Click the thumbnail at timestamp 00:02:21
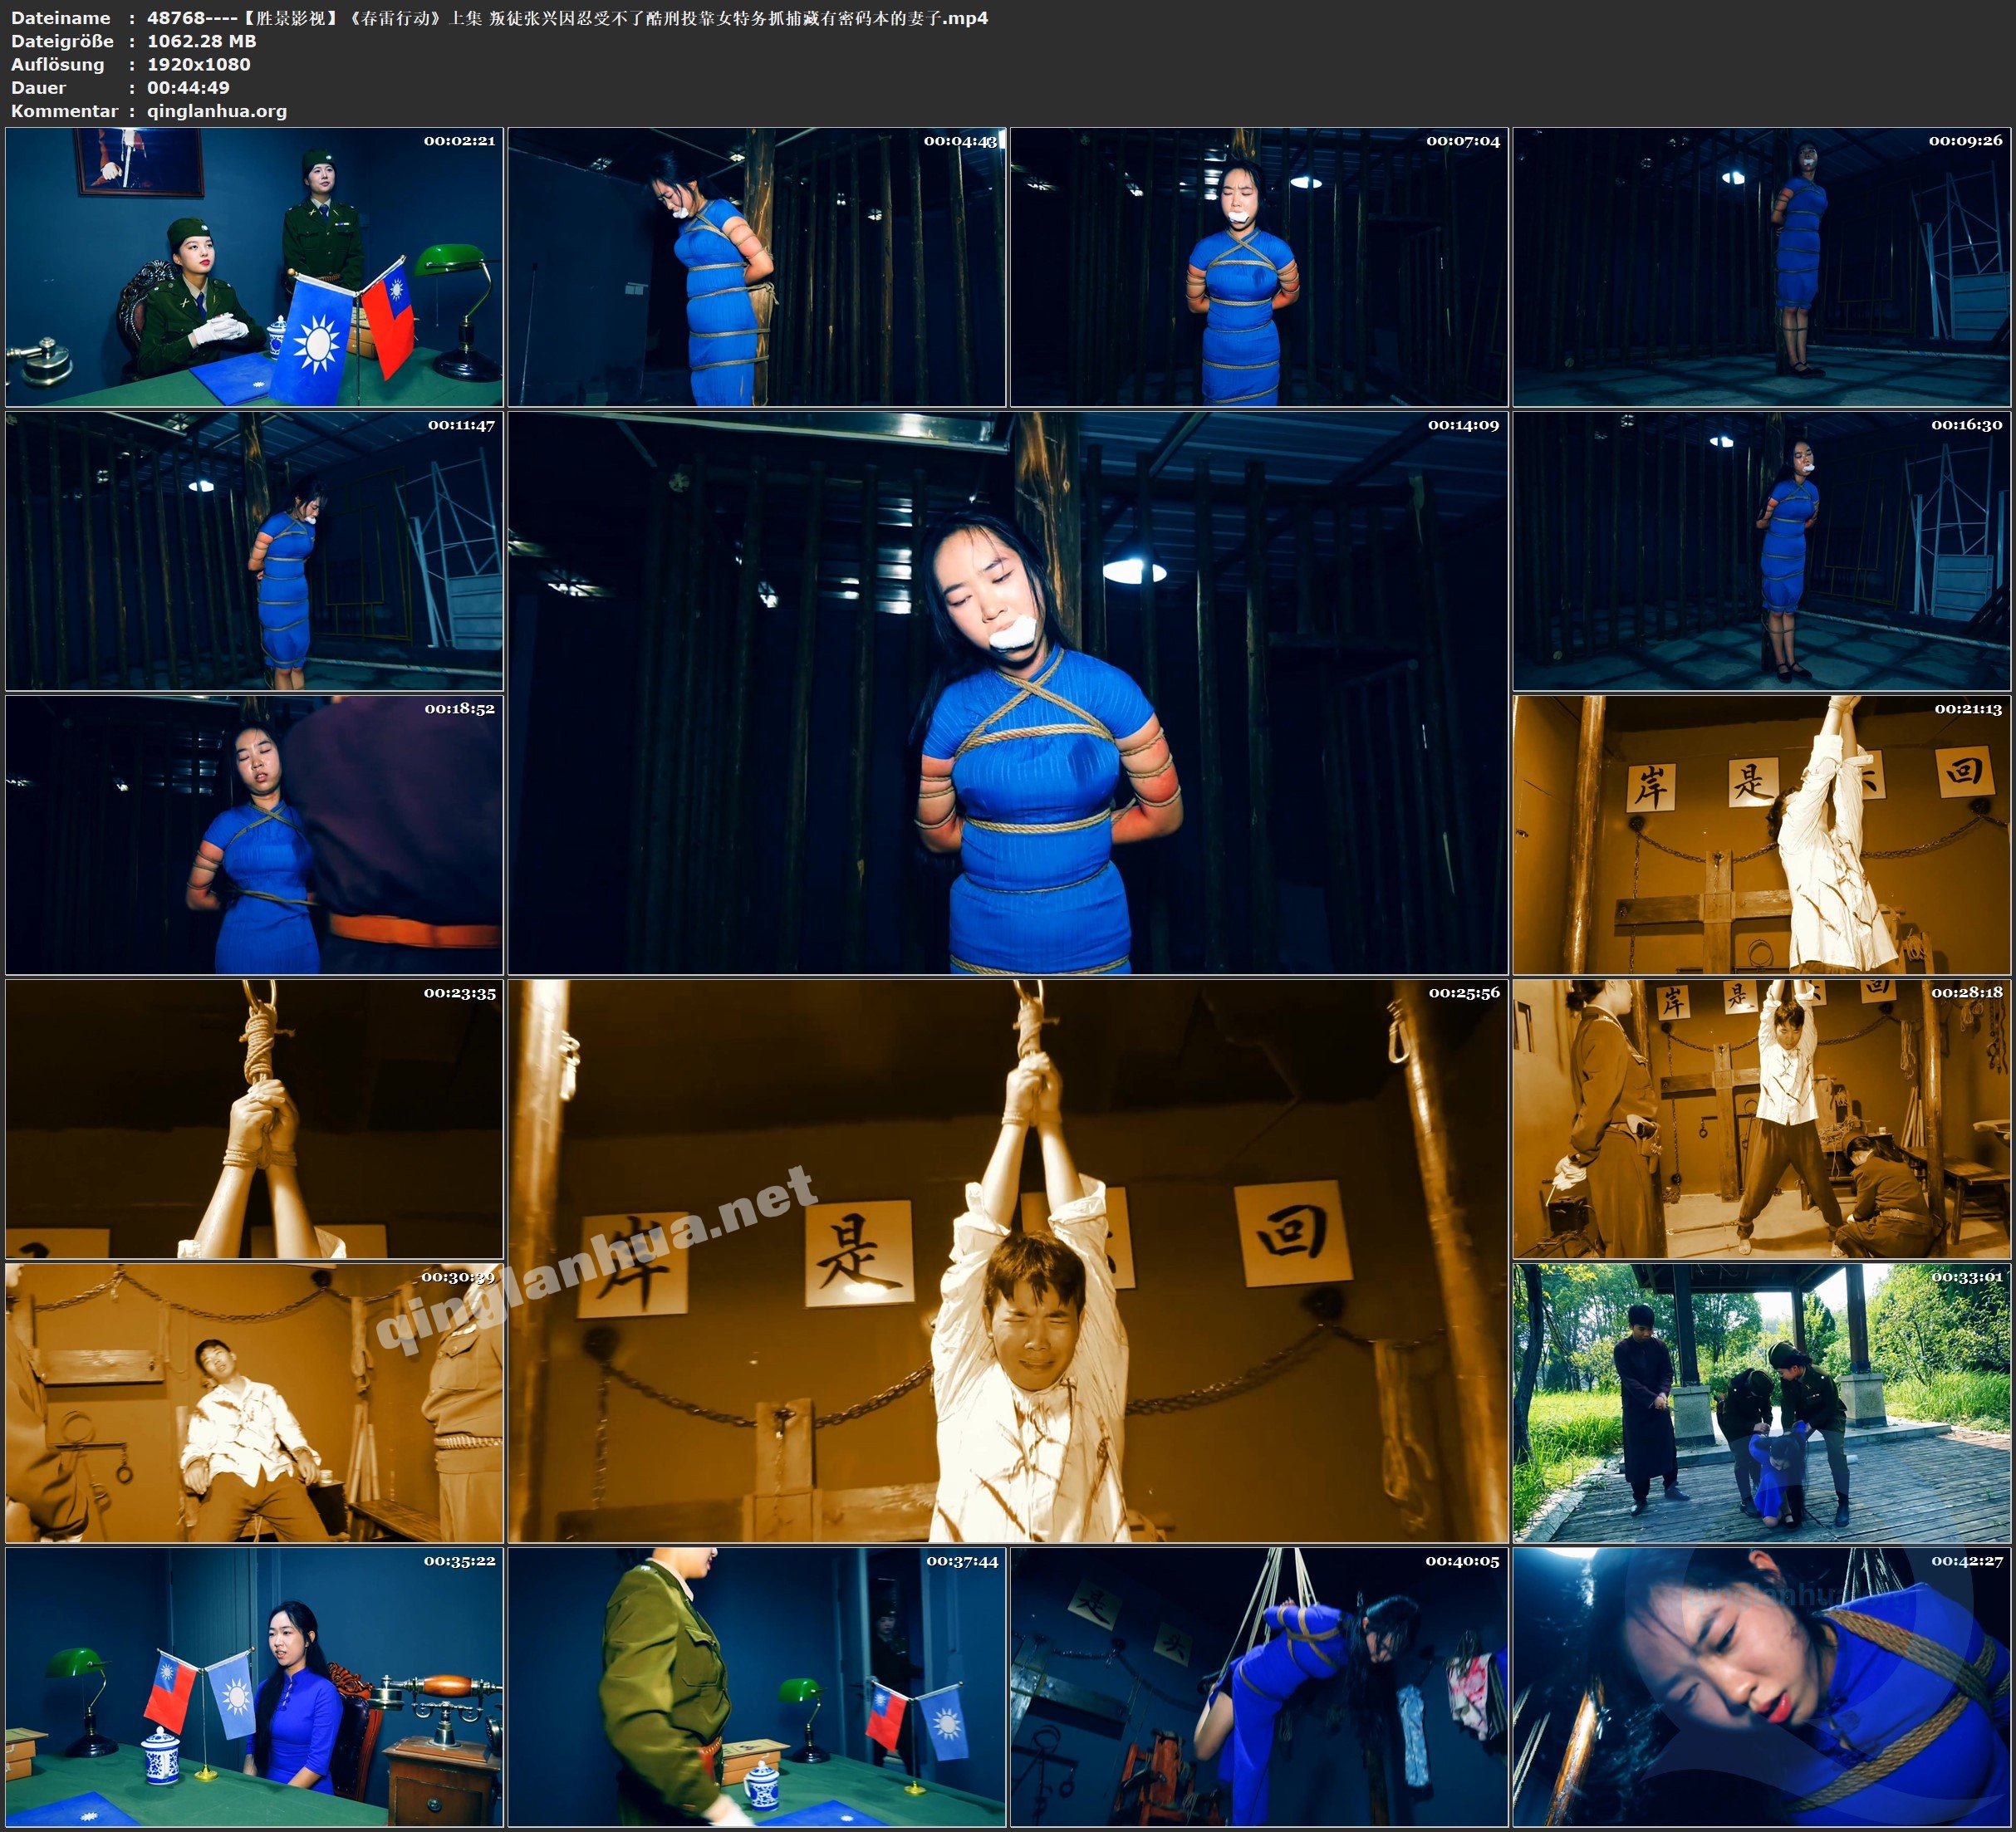Screen dimensions: 2016x1832 [254, 267]
